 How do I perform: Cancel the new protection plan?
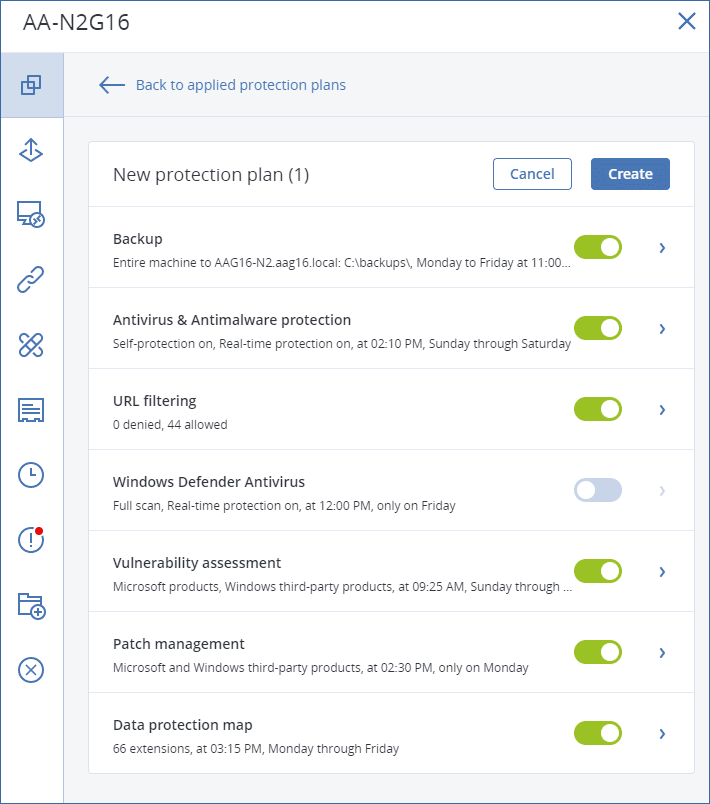[532, 173]
